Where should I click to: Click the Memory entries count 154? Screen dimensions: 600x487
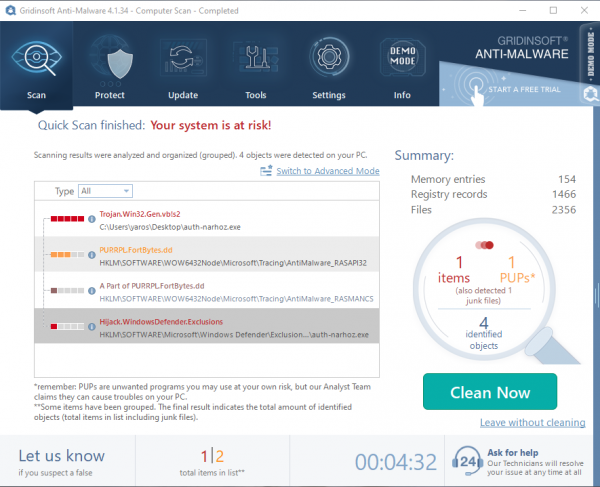click(x=567, y=179)
